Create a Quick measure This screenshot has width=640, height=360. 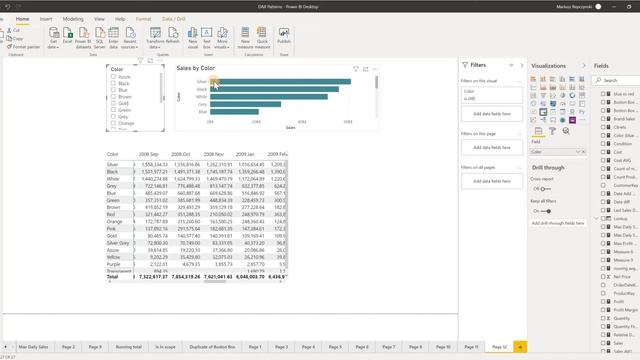click(262, 38)
